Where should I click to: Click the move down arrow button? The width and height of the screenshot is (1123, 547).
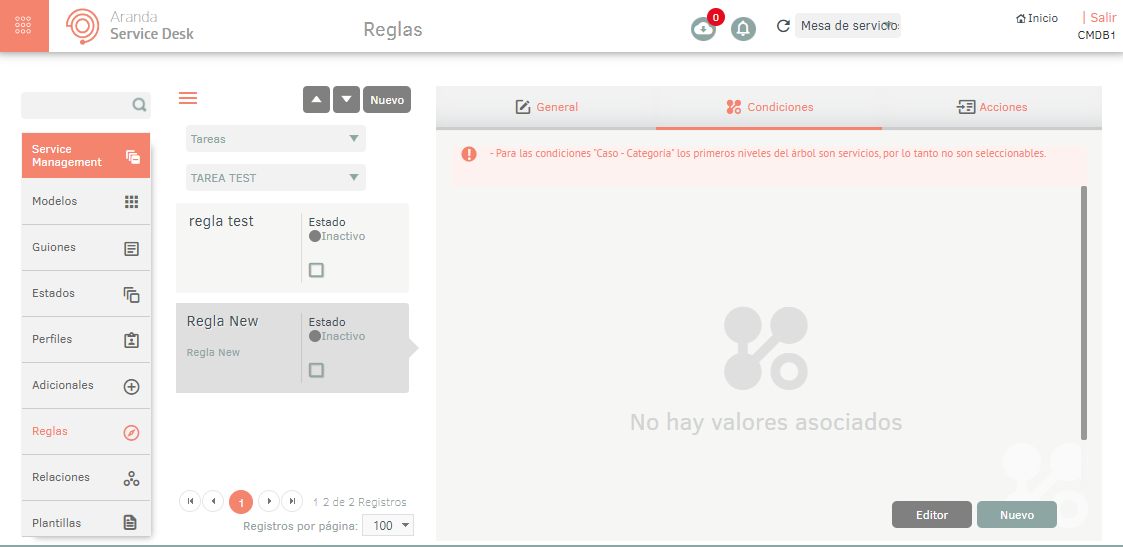(x=346, y=100)
